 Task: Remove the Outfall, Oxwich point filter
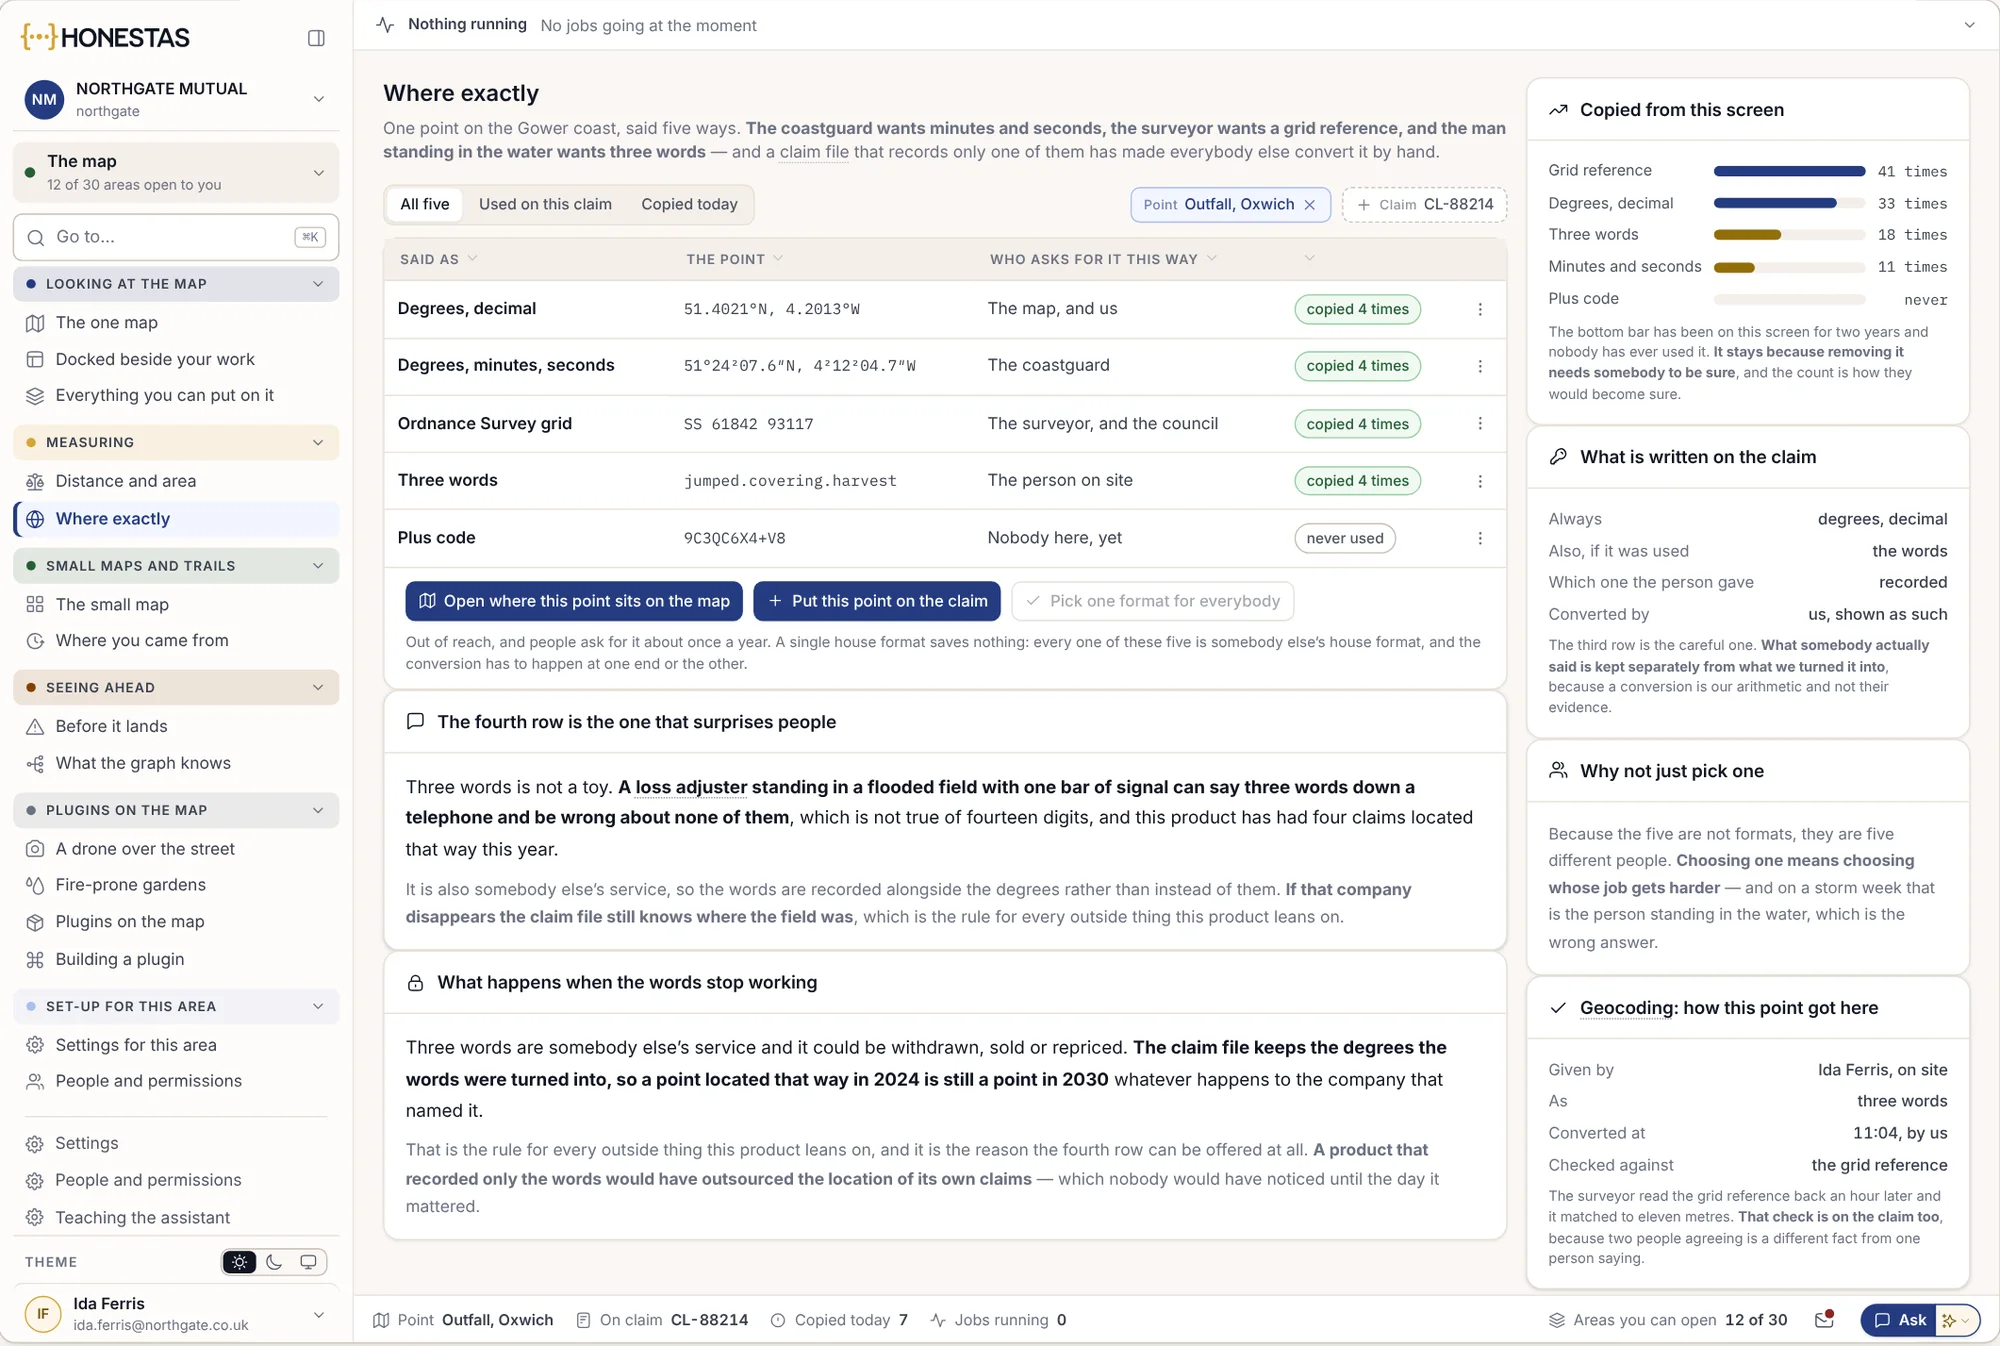tap(1309, 205)
